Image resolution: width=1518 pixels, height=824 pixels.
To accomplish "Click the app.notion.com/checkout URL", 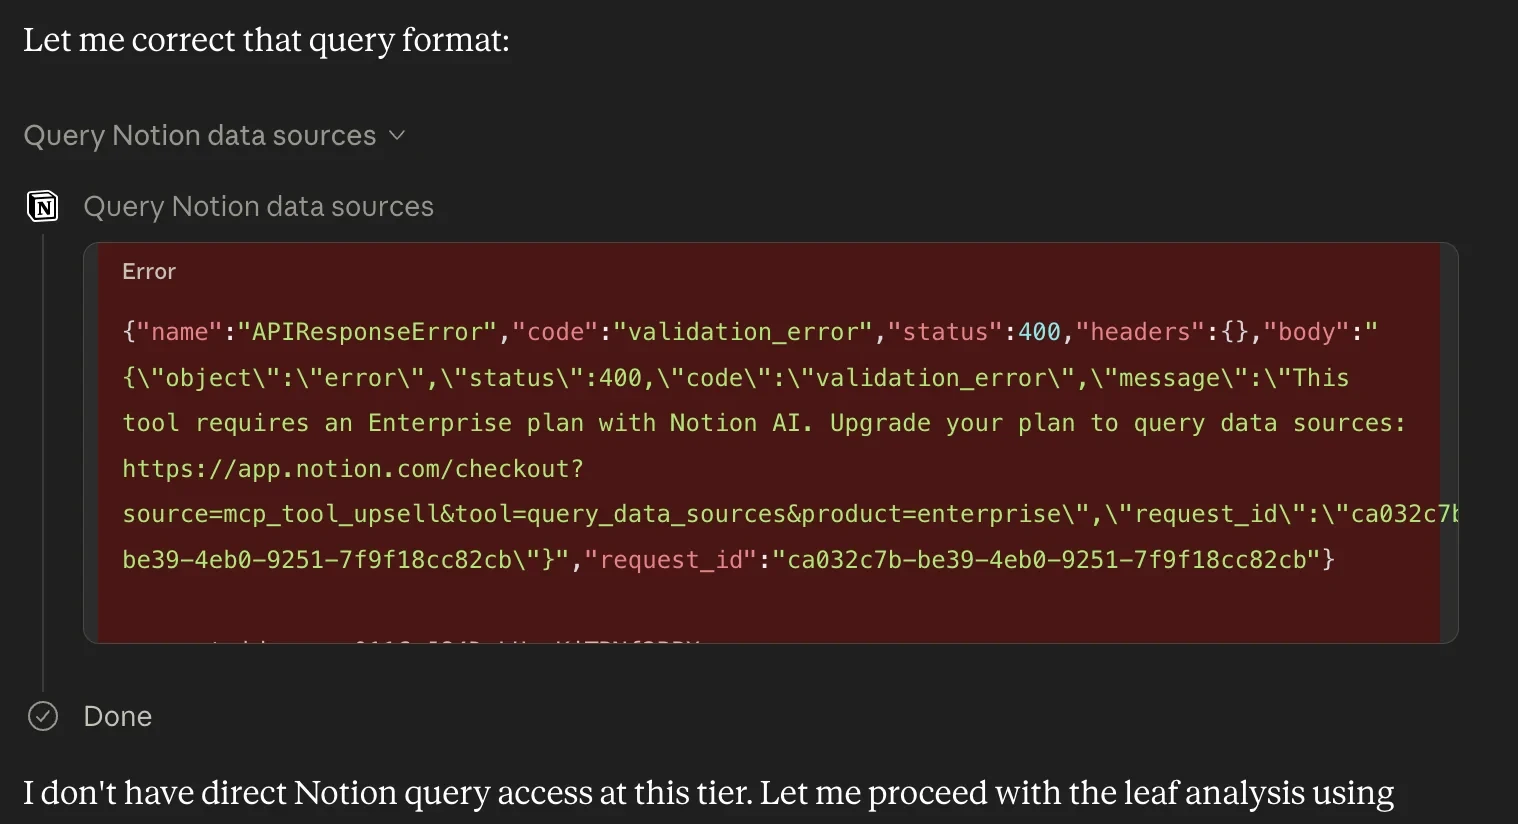I will coord(353,468).
